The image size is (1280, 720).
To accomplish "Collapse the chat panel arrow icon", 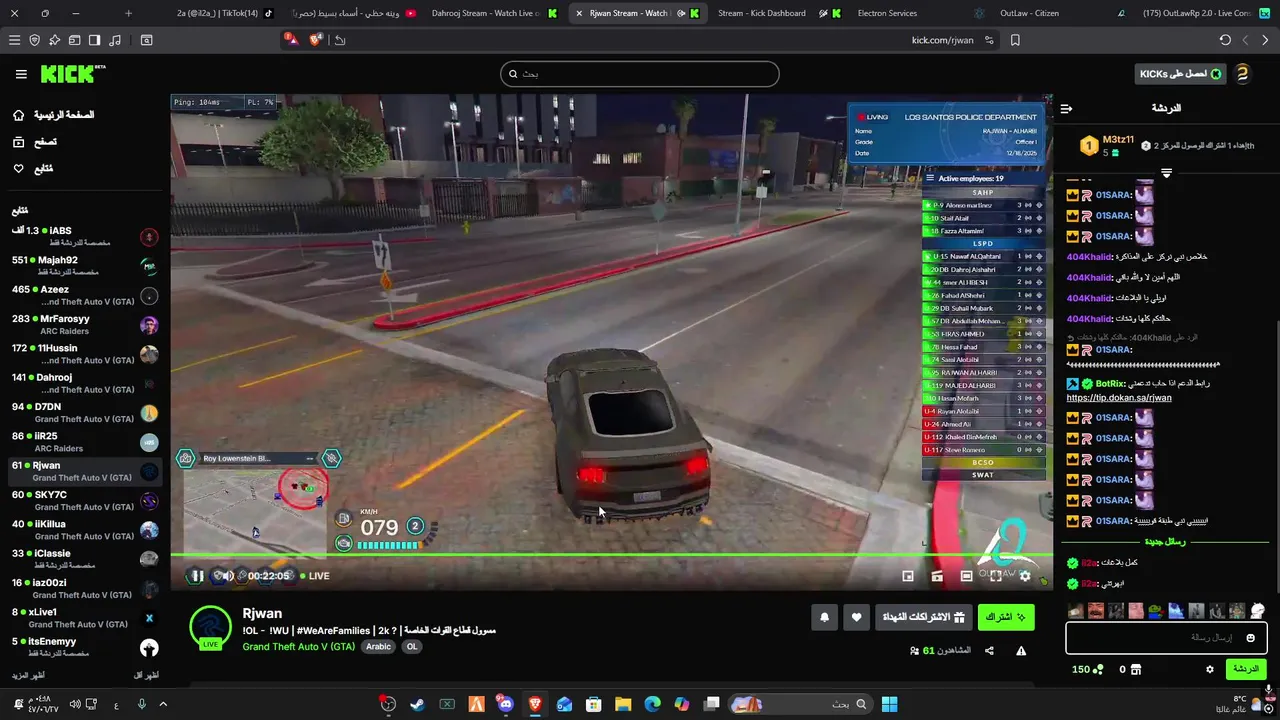I will pyautogui.click(x=1066, y=108).
